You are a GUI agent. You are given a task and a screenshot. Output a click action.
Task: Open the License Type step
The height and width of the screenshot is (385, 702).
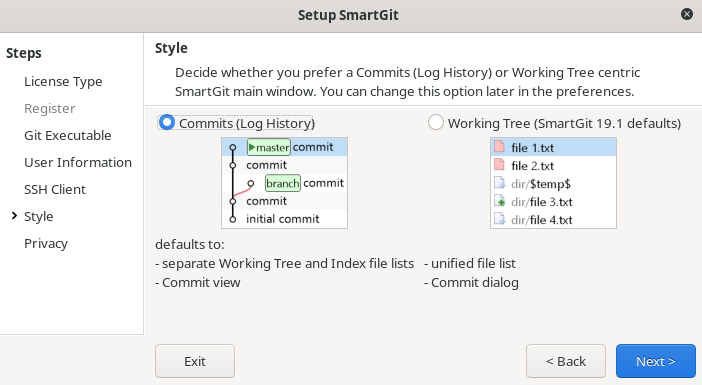coord(63,81)
